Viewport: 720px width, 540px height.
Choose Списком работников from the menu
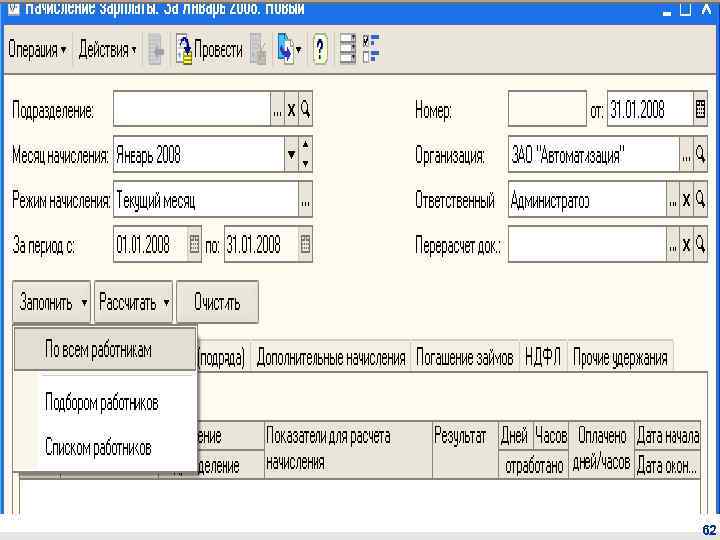click(x=105, y=447)
